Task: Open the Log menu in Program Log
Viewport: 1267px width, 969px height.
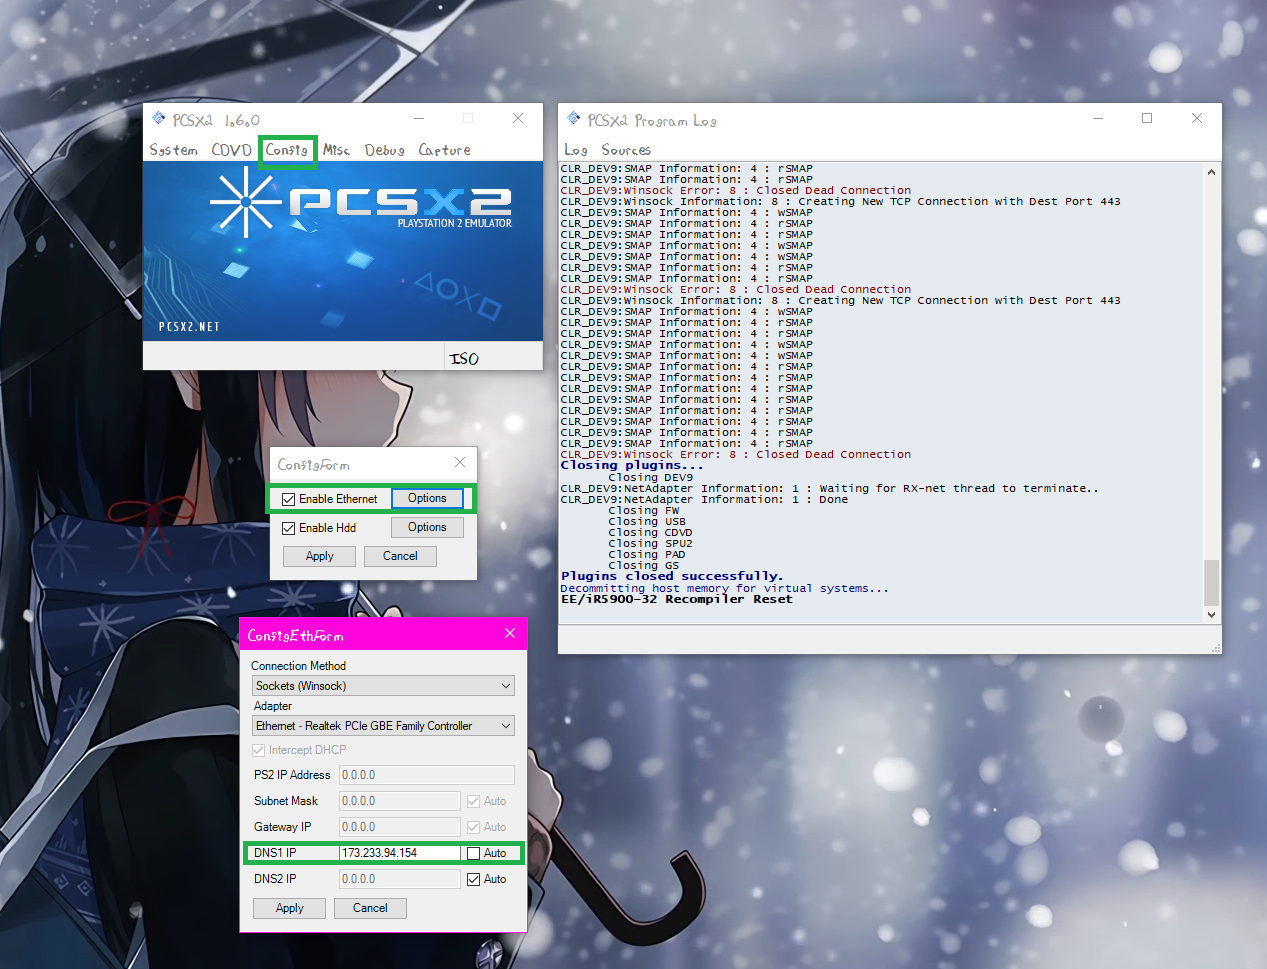Action: click(576, 150)
